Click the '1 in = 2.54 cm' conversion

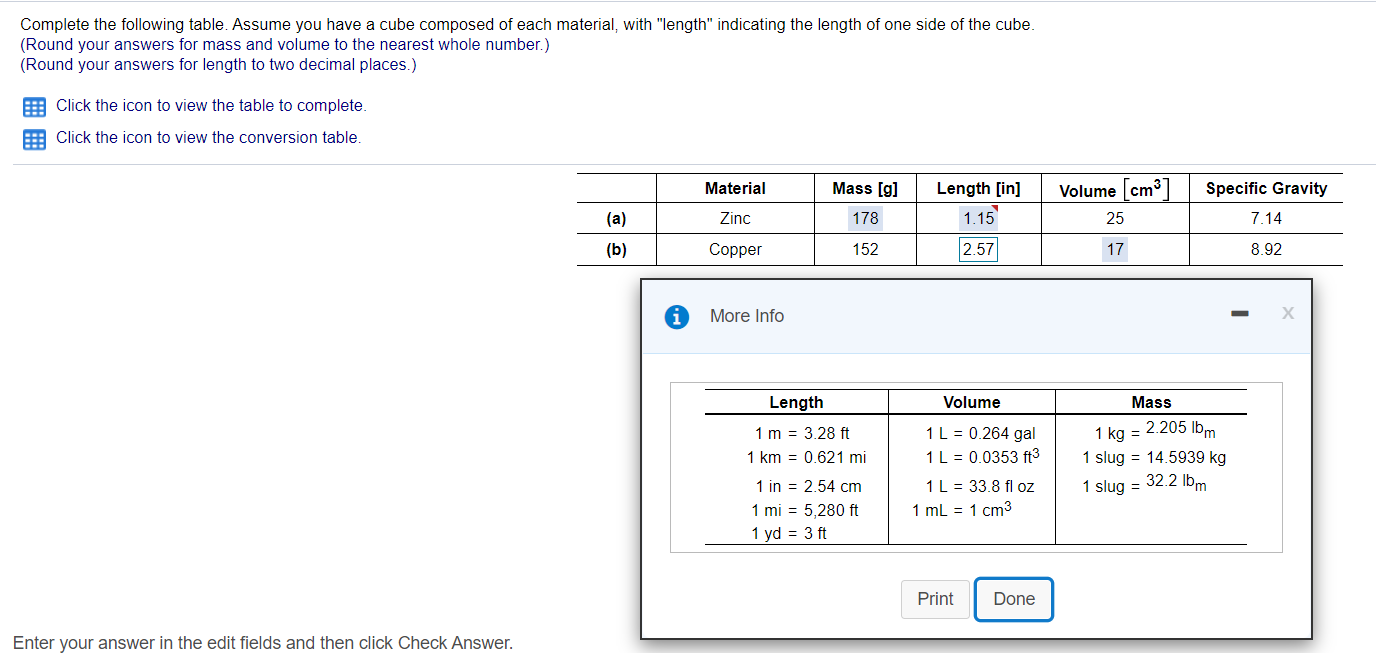click(808, 487)
